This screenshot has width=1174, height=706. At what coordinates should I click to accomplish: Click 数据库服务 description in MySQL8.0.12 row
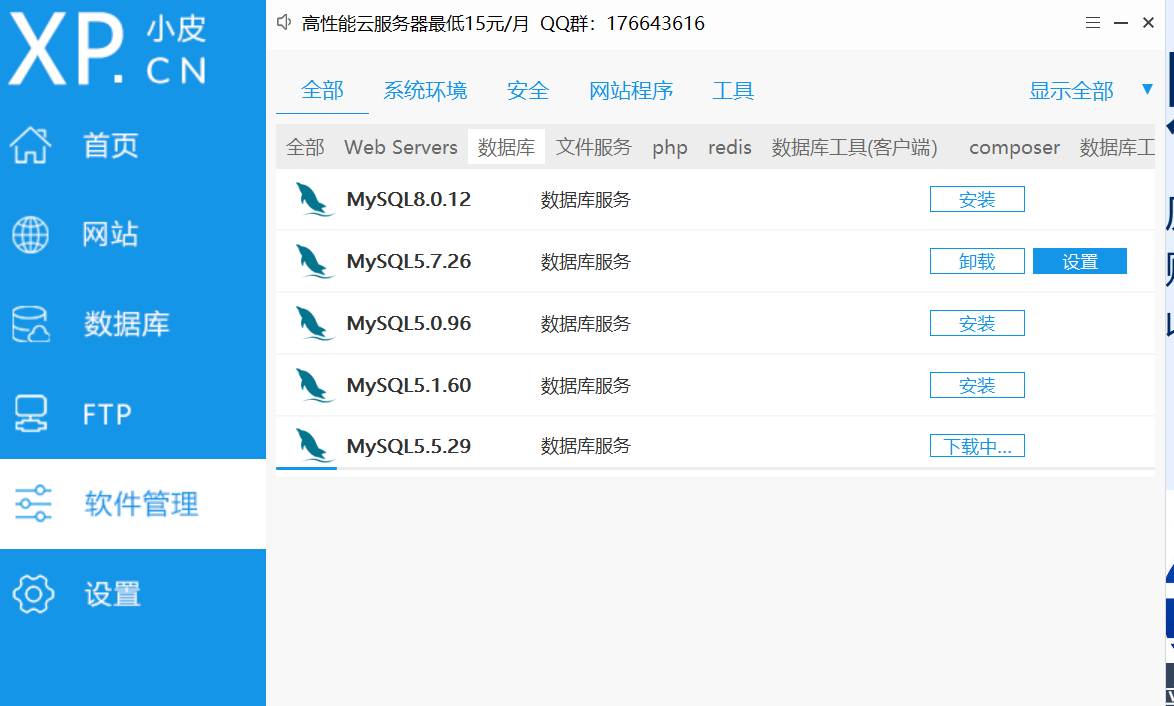586,200
